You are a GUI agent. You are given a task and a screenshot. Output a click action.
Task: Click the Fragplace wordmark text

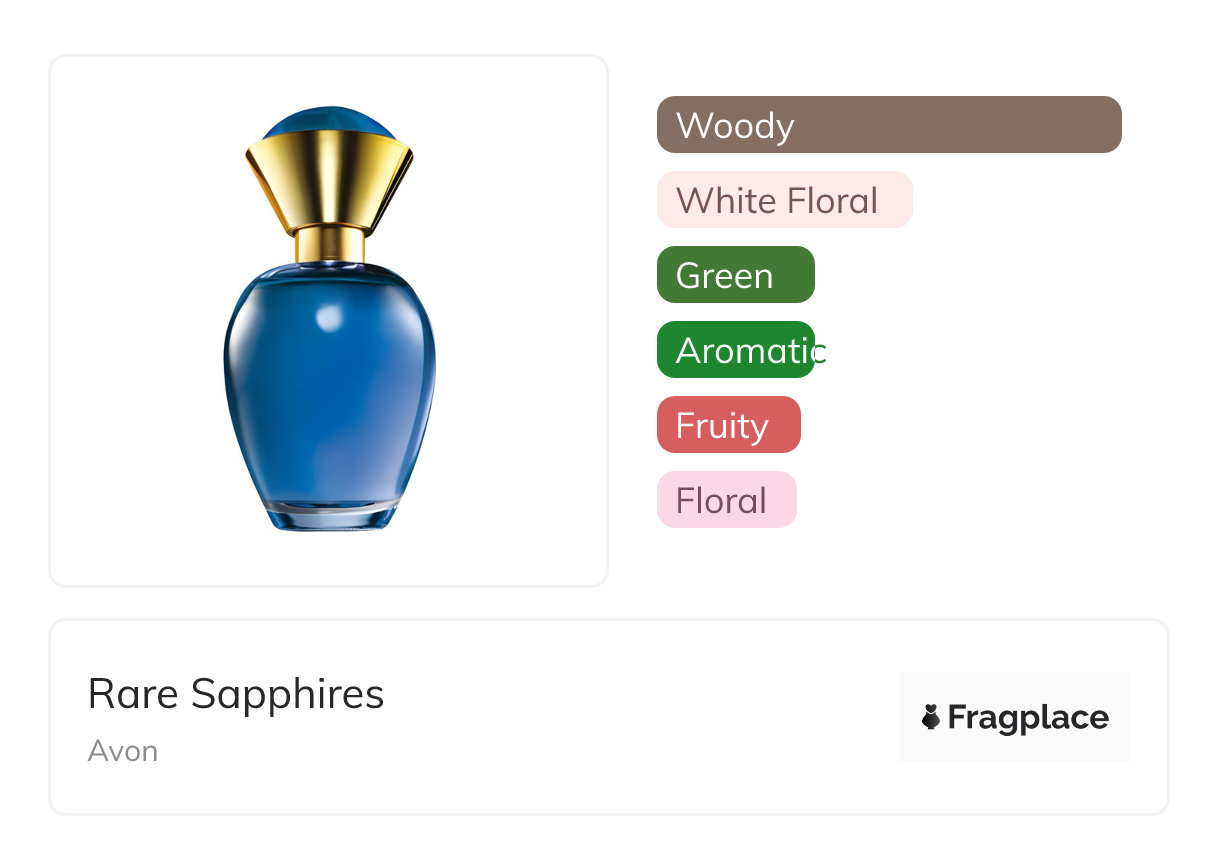tap(1028, 718)
